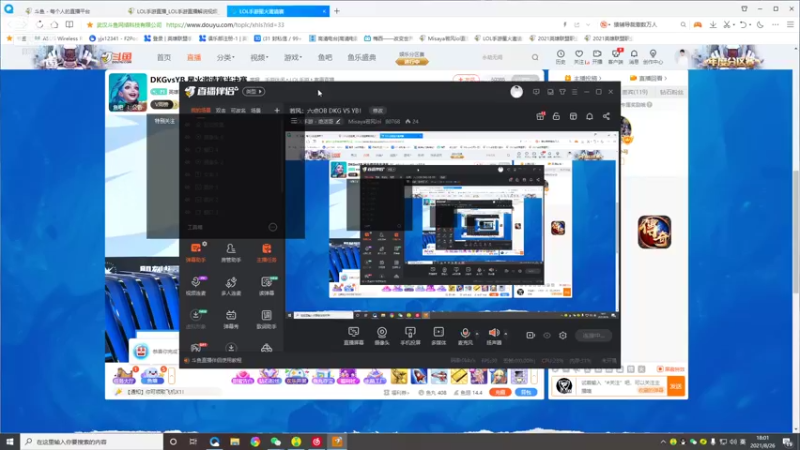Click the Windows taskbar search box
The image size is (800, 450).
click(x=92, y=441)
